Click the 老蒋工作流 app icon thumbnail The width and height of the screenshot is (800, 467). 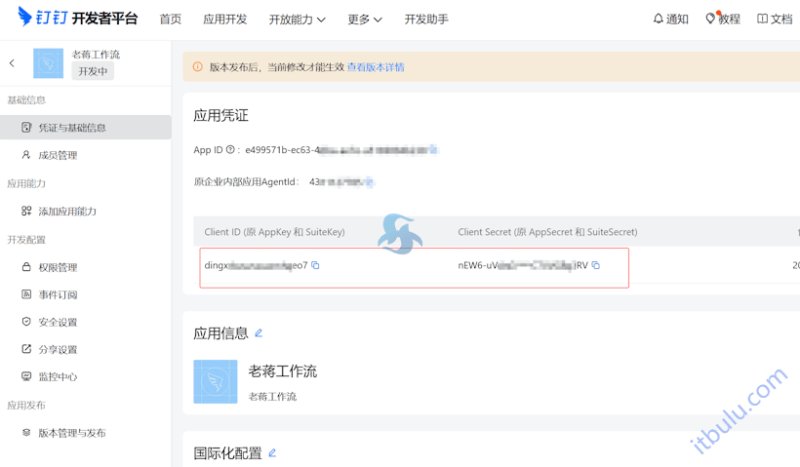coord(215,382)
